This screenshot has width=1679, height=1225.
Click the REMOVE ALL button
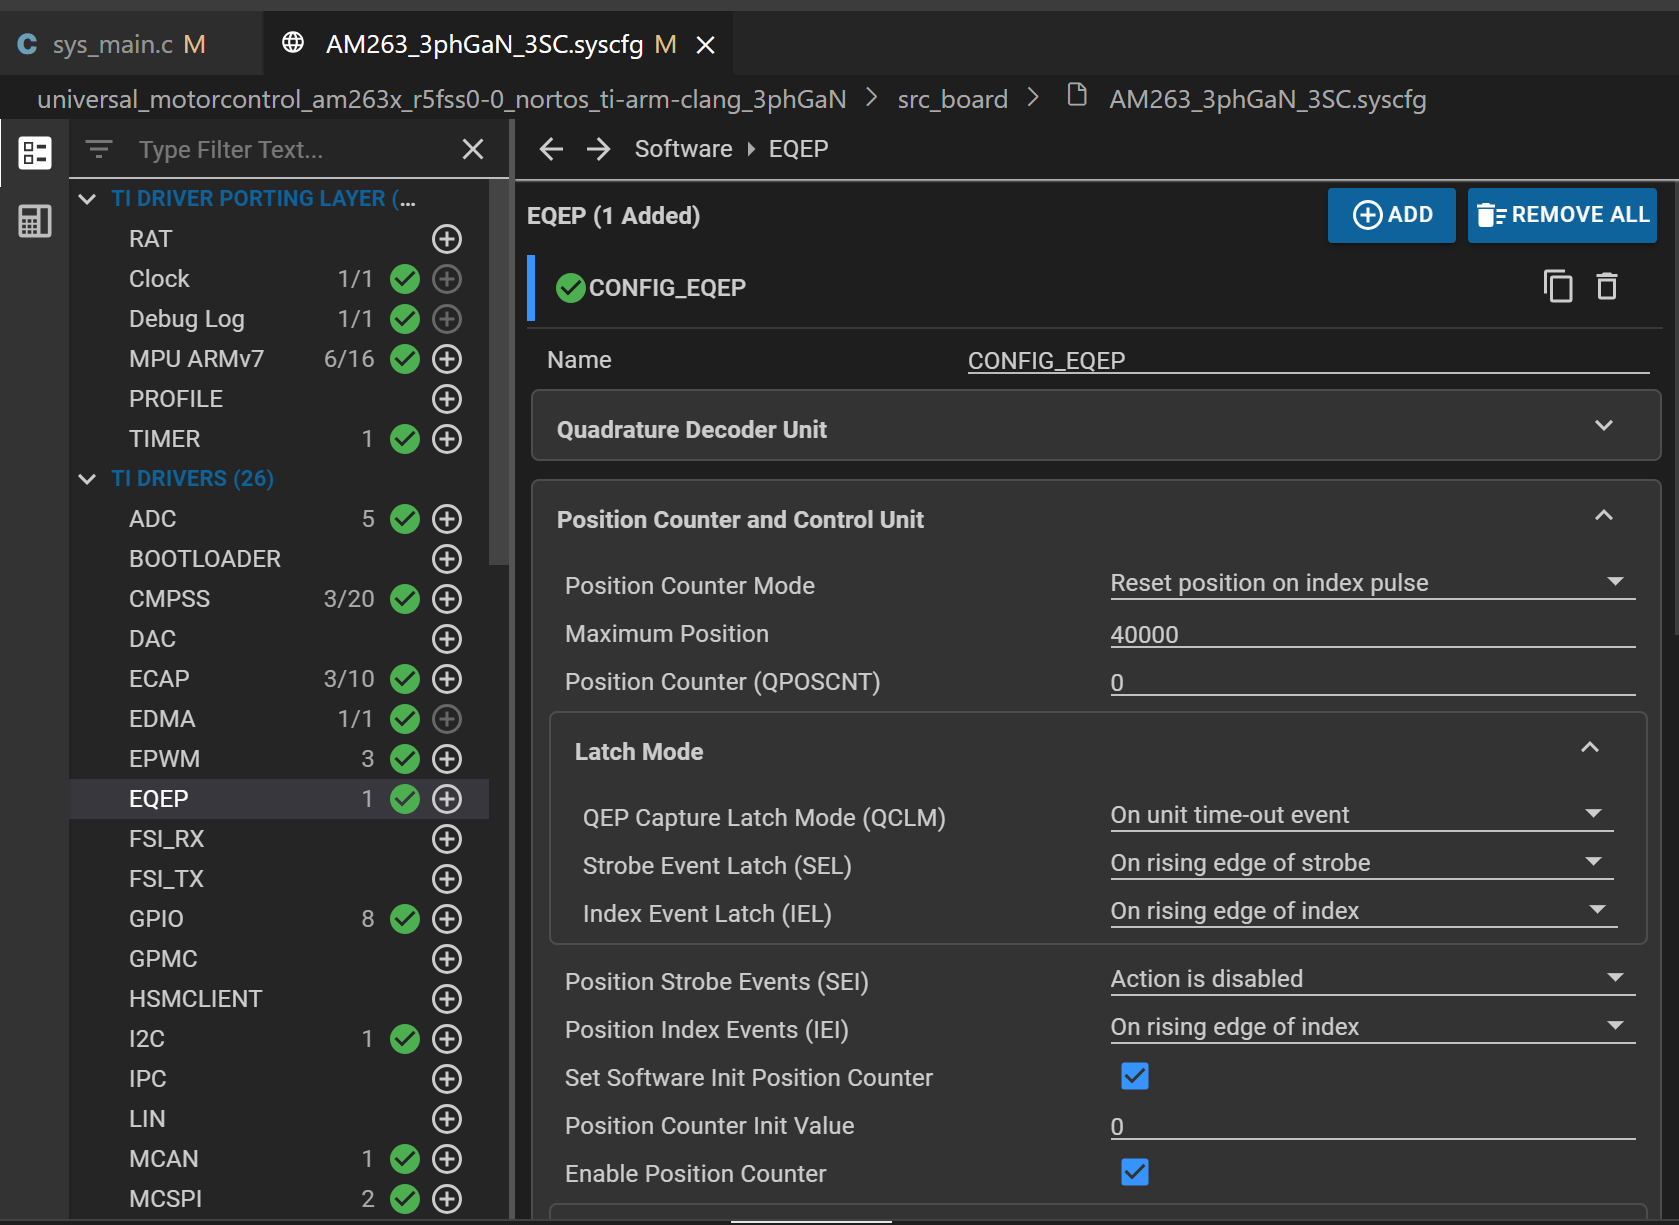1562,215
